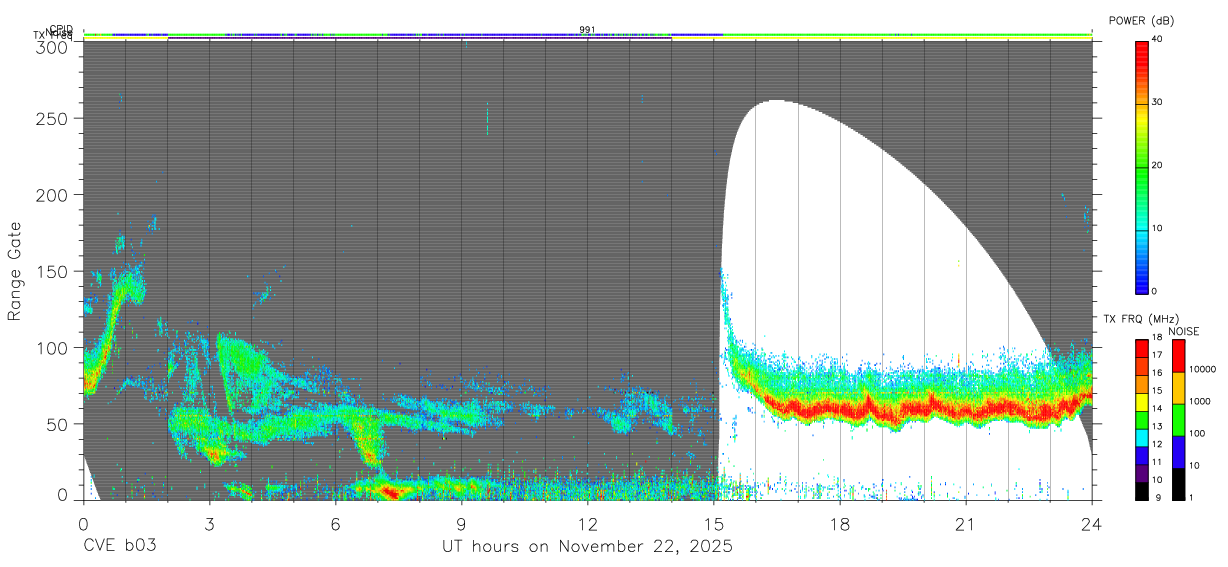Image resolution: width=1228 pixels, height=567 pixels.
Task: Pick the orange 1000–10000 NOISE segment
Action: click(1178, 388)
